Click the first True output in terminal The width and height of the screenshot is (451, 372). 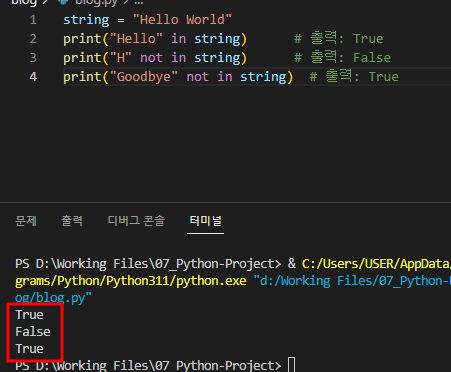(29, 315)
